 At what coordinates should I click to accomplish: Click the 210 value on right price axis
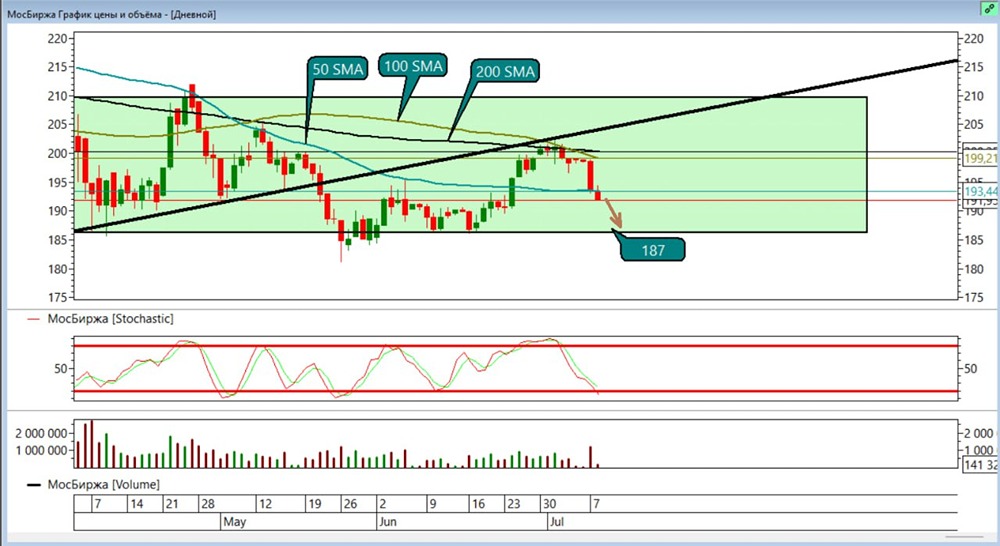[x=974, y=96]
